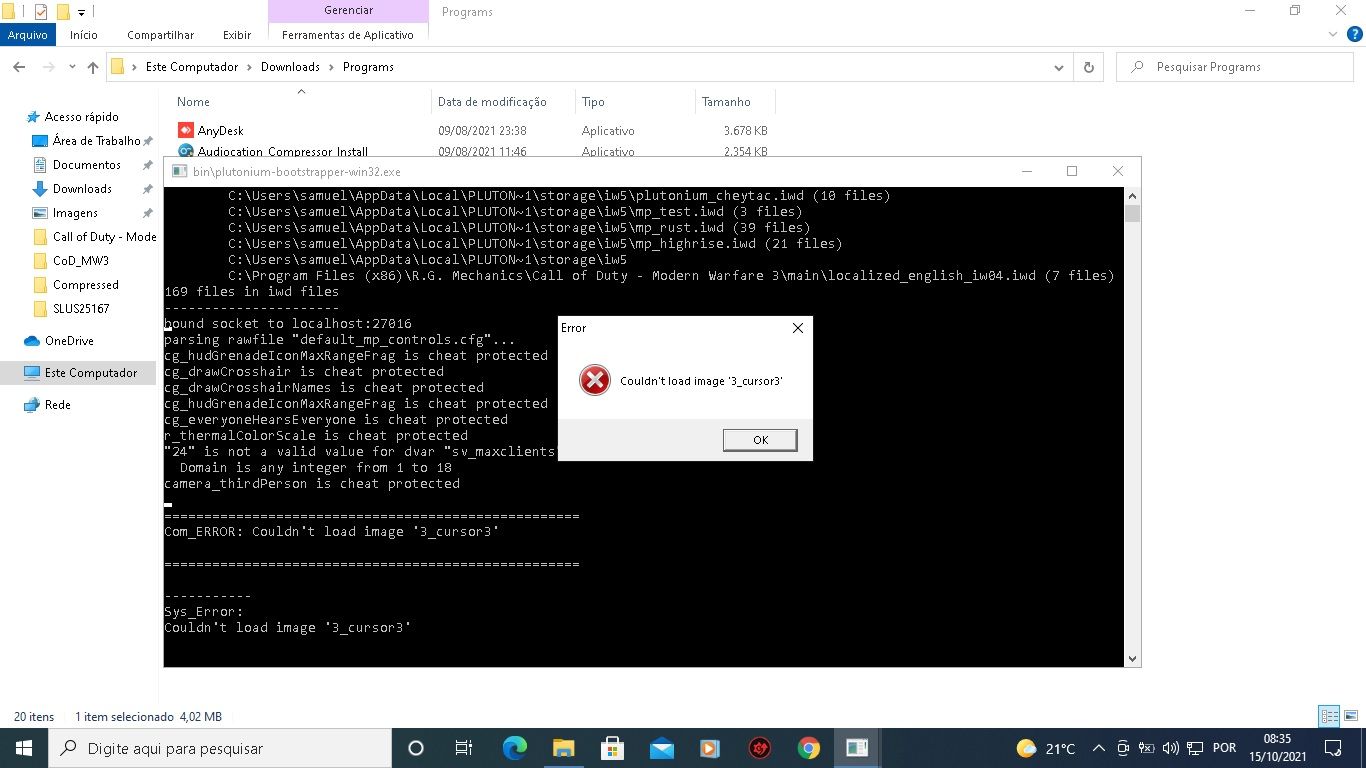The height and width of the screenshot is (768, 1366).
Task: Sort by the Tamanho column header
Action: (726, 102)
